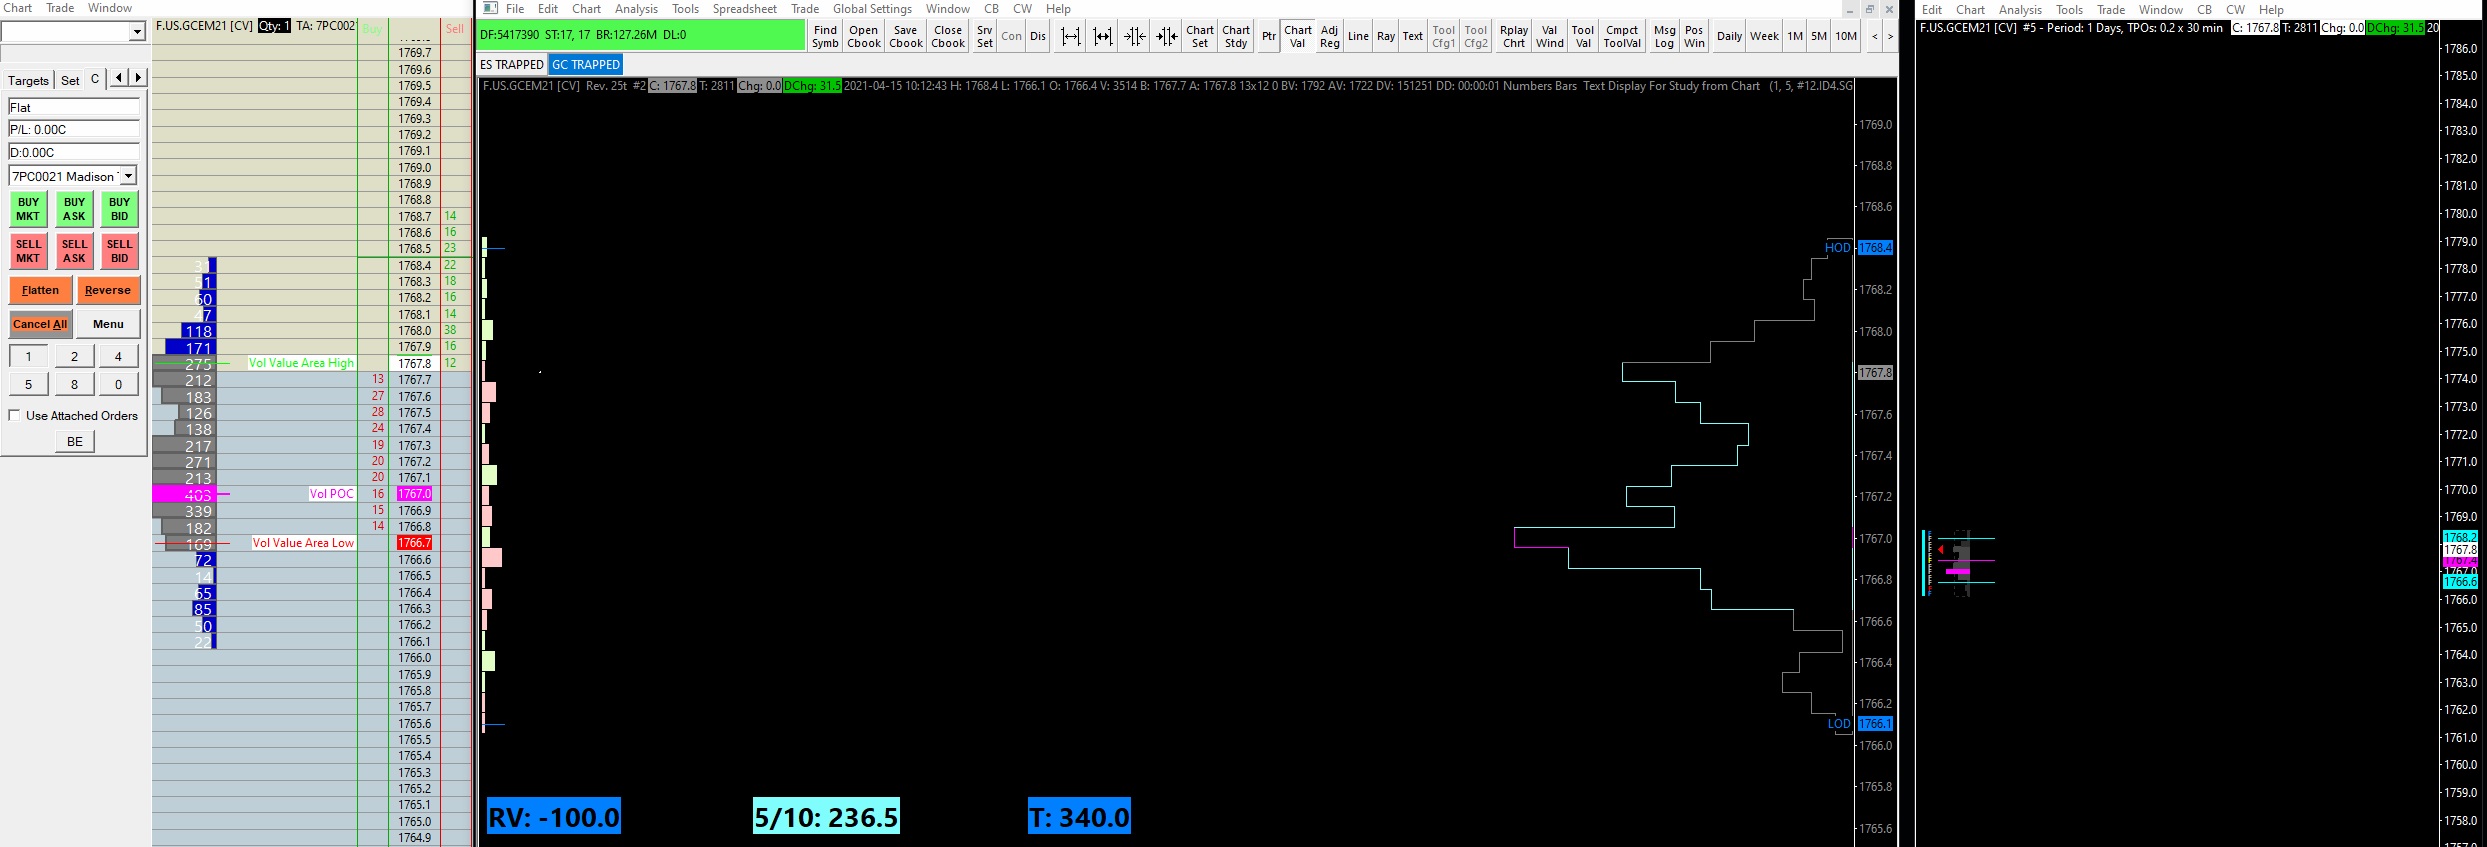Click the BUY ASK button
Viewport: 2487px width, 847px height.
tap(74, 209)
